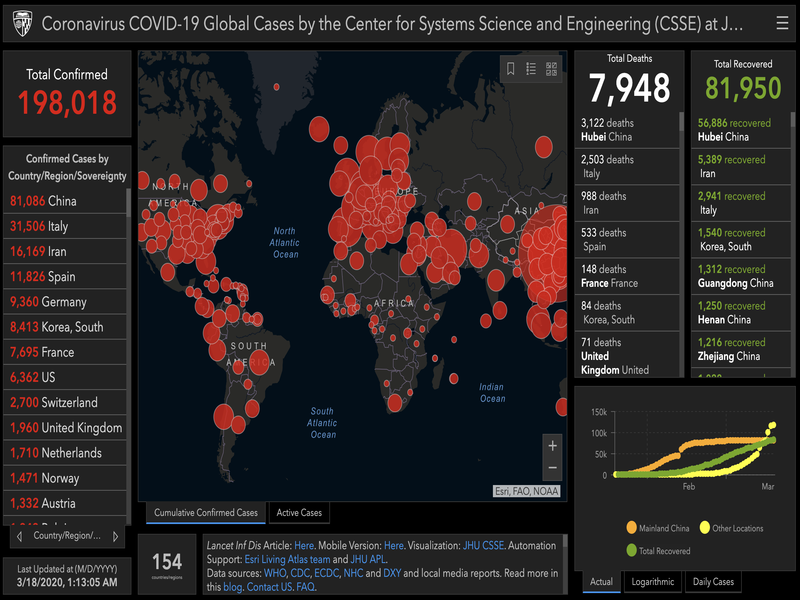Open the Lancet article Here link
800x600 pixels.
click(304, 545)
